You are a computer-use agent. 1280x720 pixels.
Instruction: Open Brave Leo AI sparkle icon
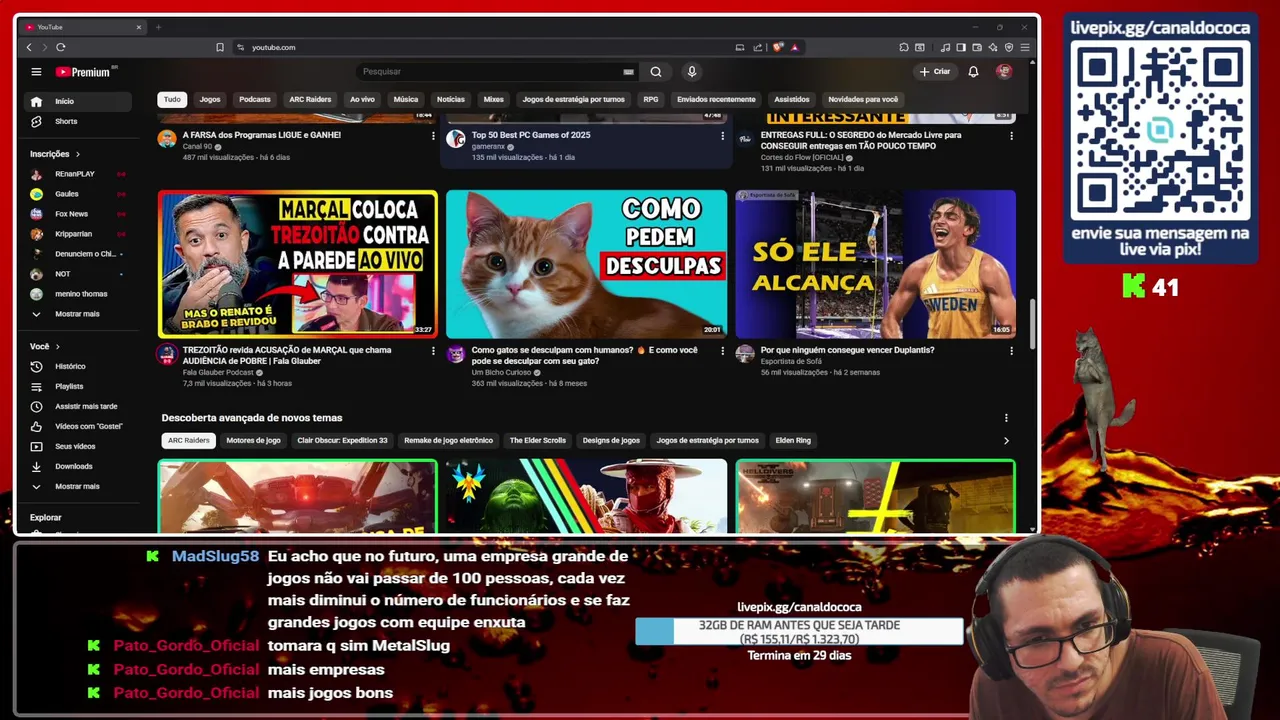point(993,47)
